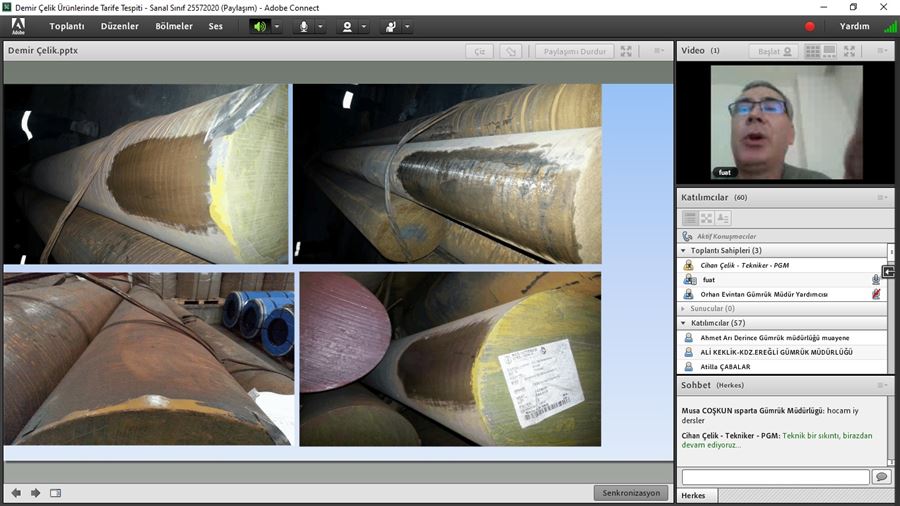Toggle the slide sidebar icon beside arrows

[x=56, y=492]
